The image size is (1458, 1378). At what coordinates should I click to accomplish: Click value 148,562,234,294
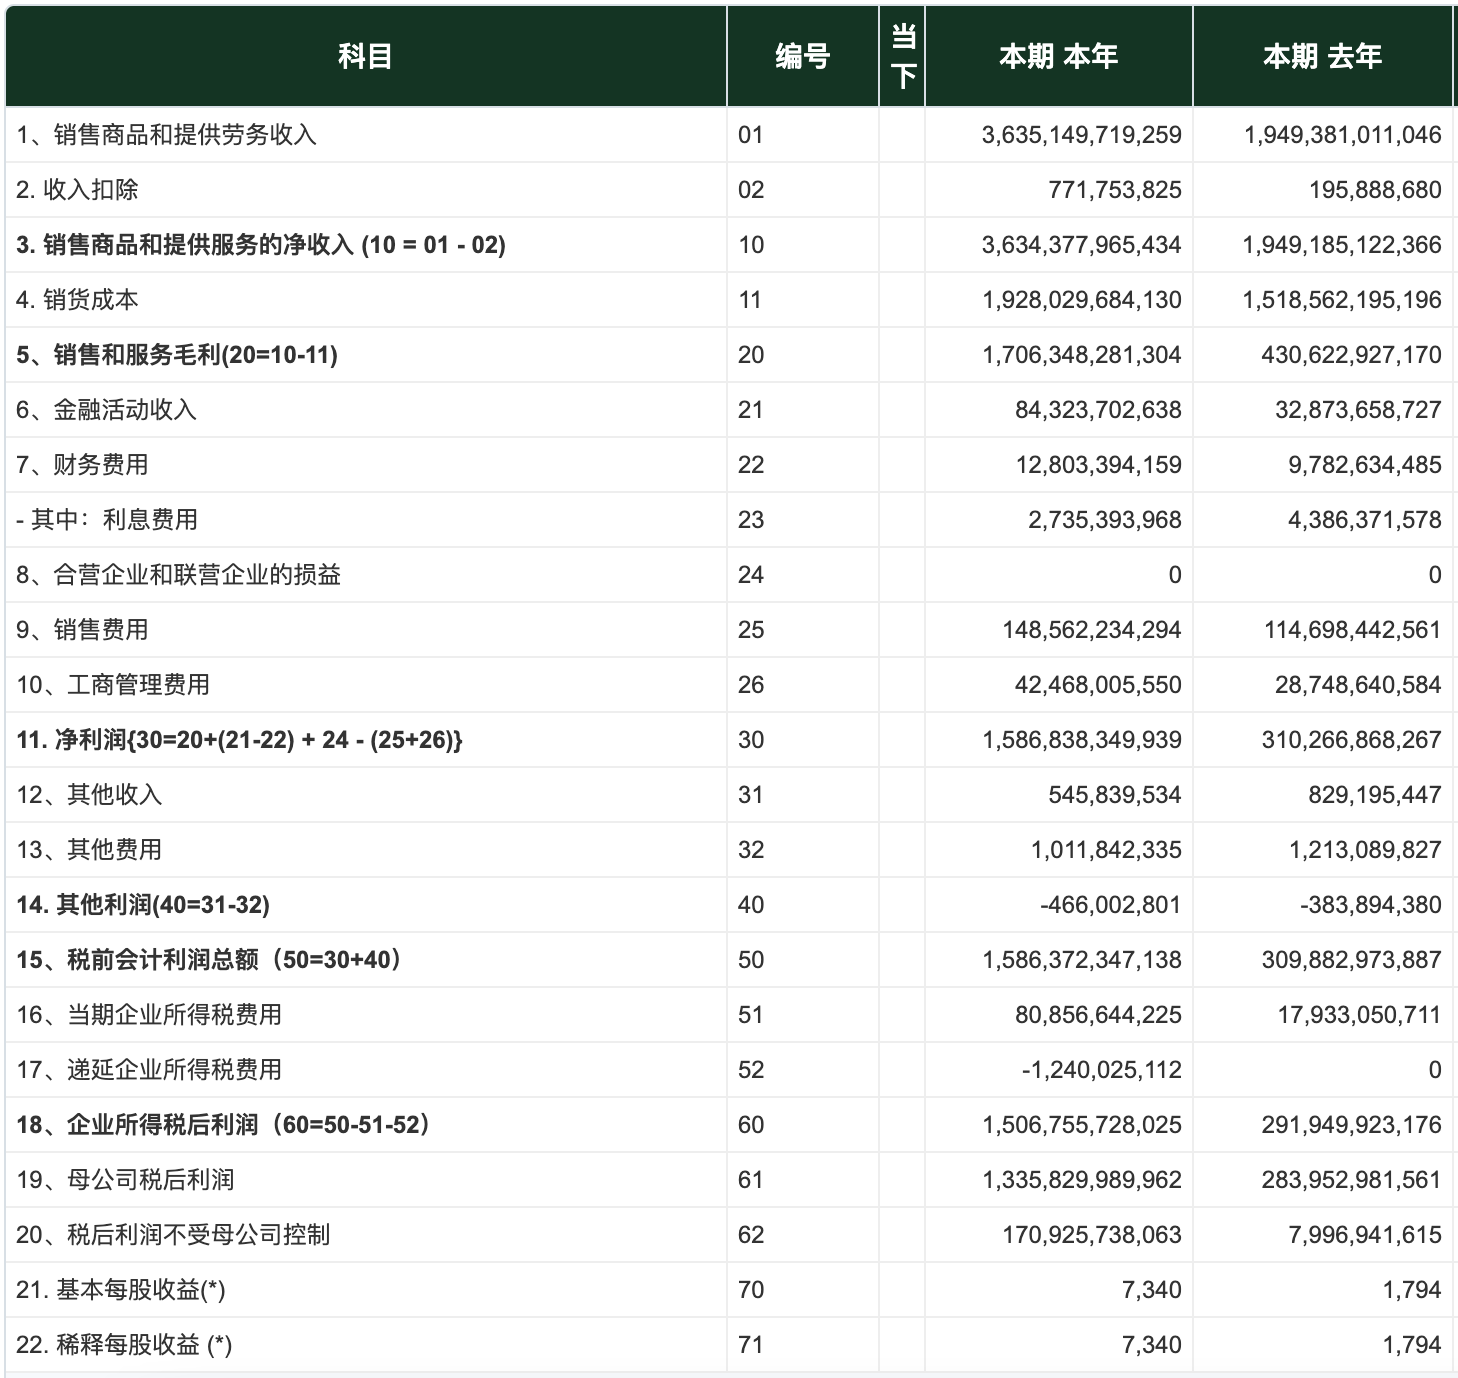tap(1092, 630)
